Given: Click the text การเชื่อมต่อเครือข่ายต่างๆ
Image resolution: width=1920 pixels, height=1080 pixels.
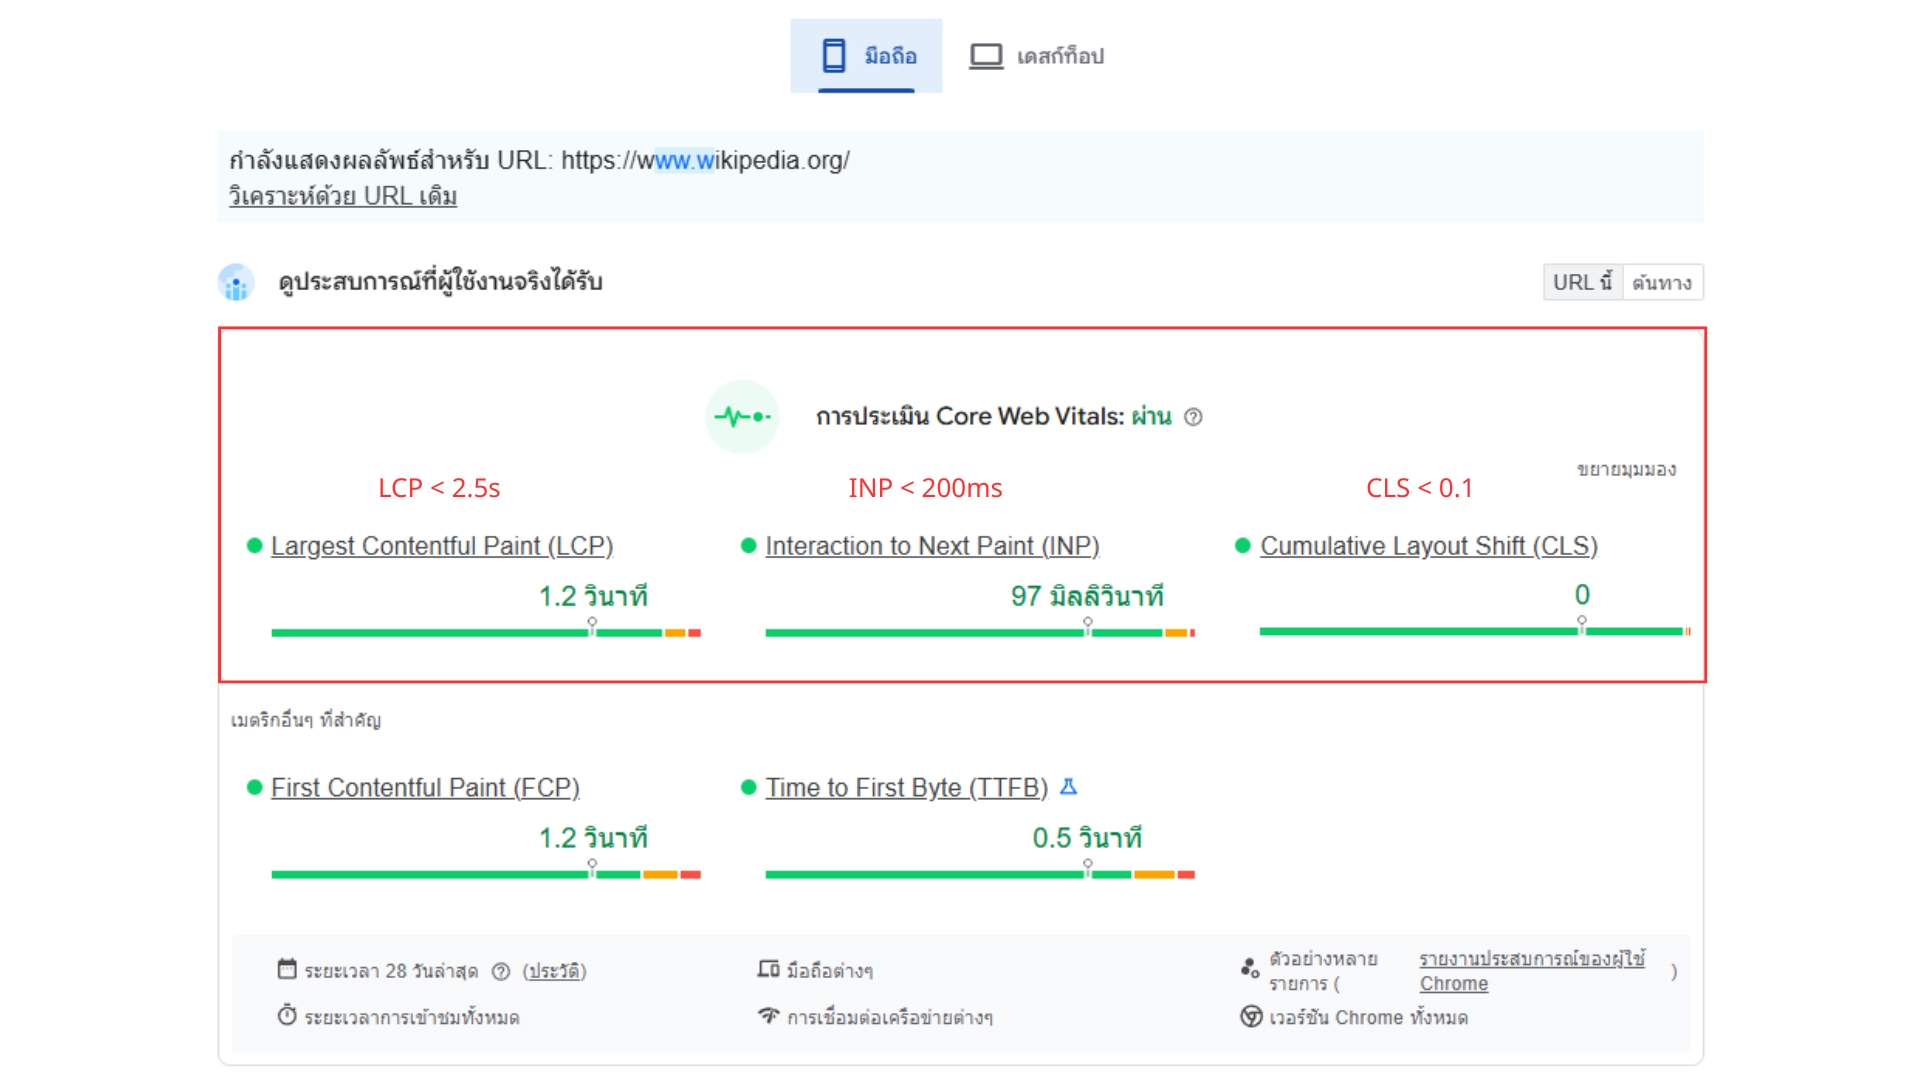Looking at the screenshot, I should tap(890, 1017).
